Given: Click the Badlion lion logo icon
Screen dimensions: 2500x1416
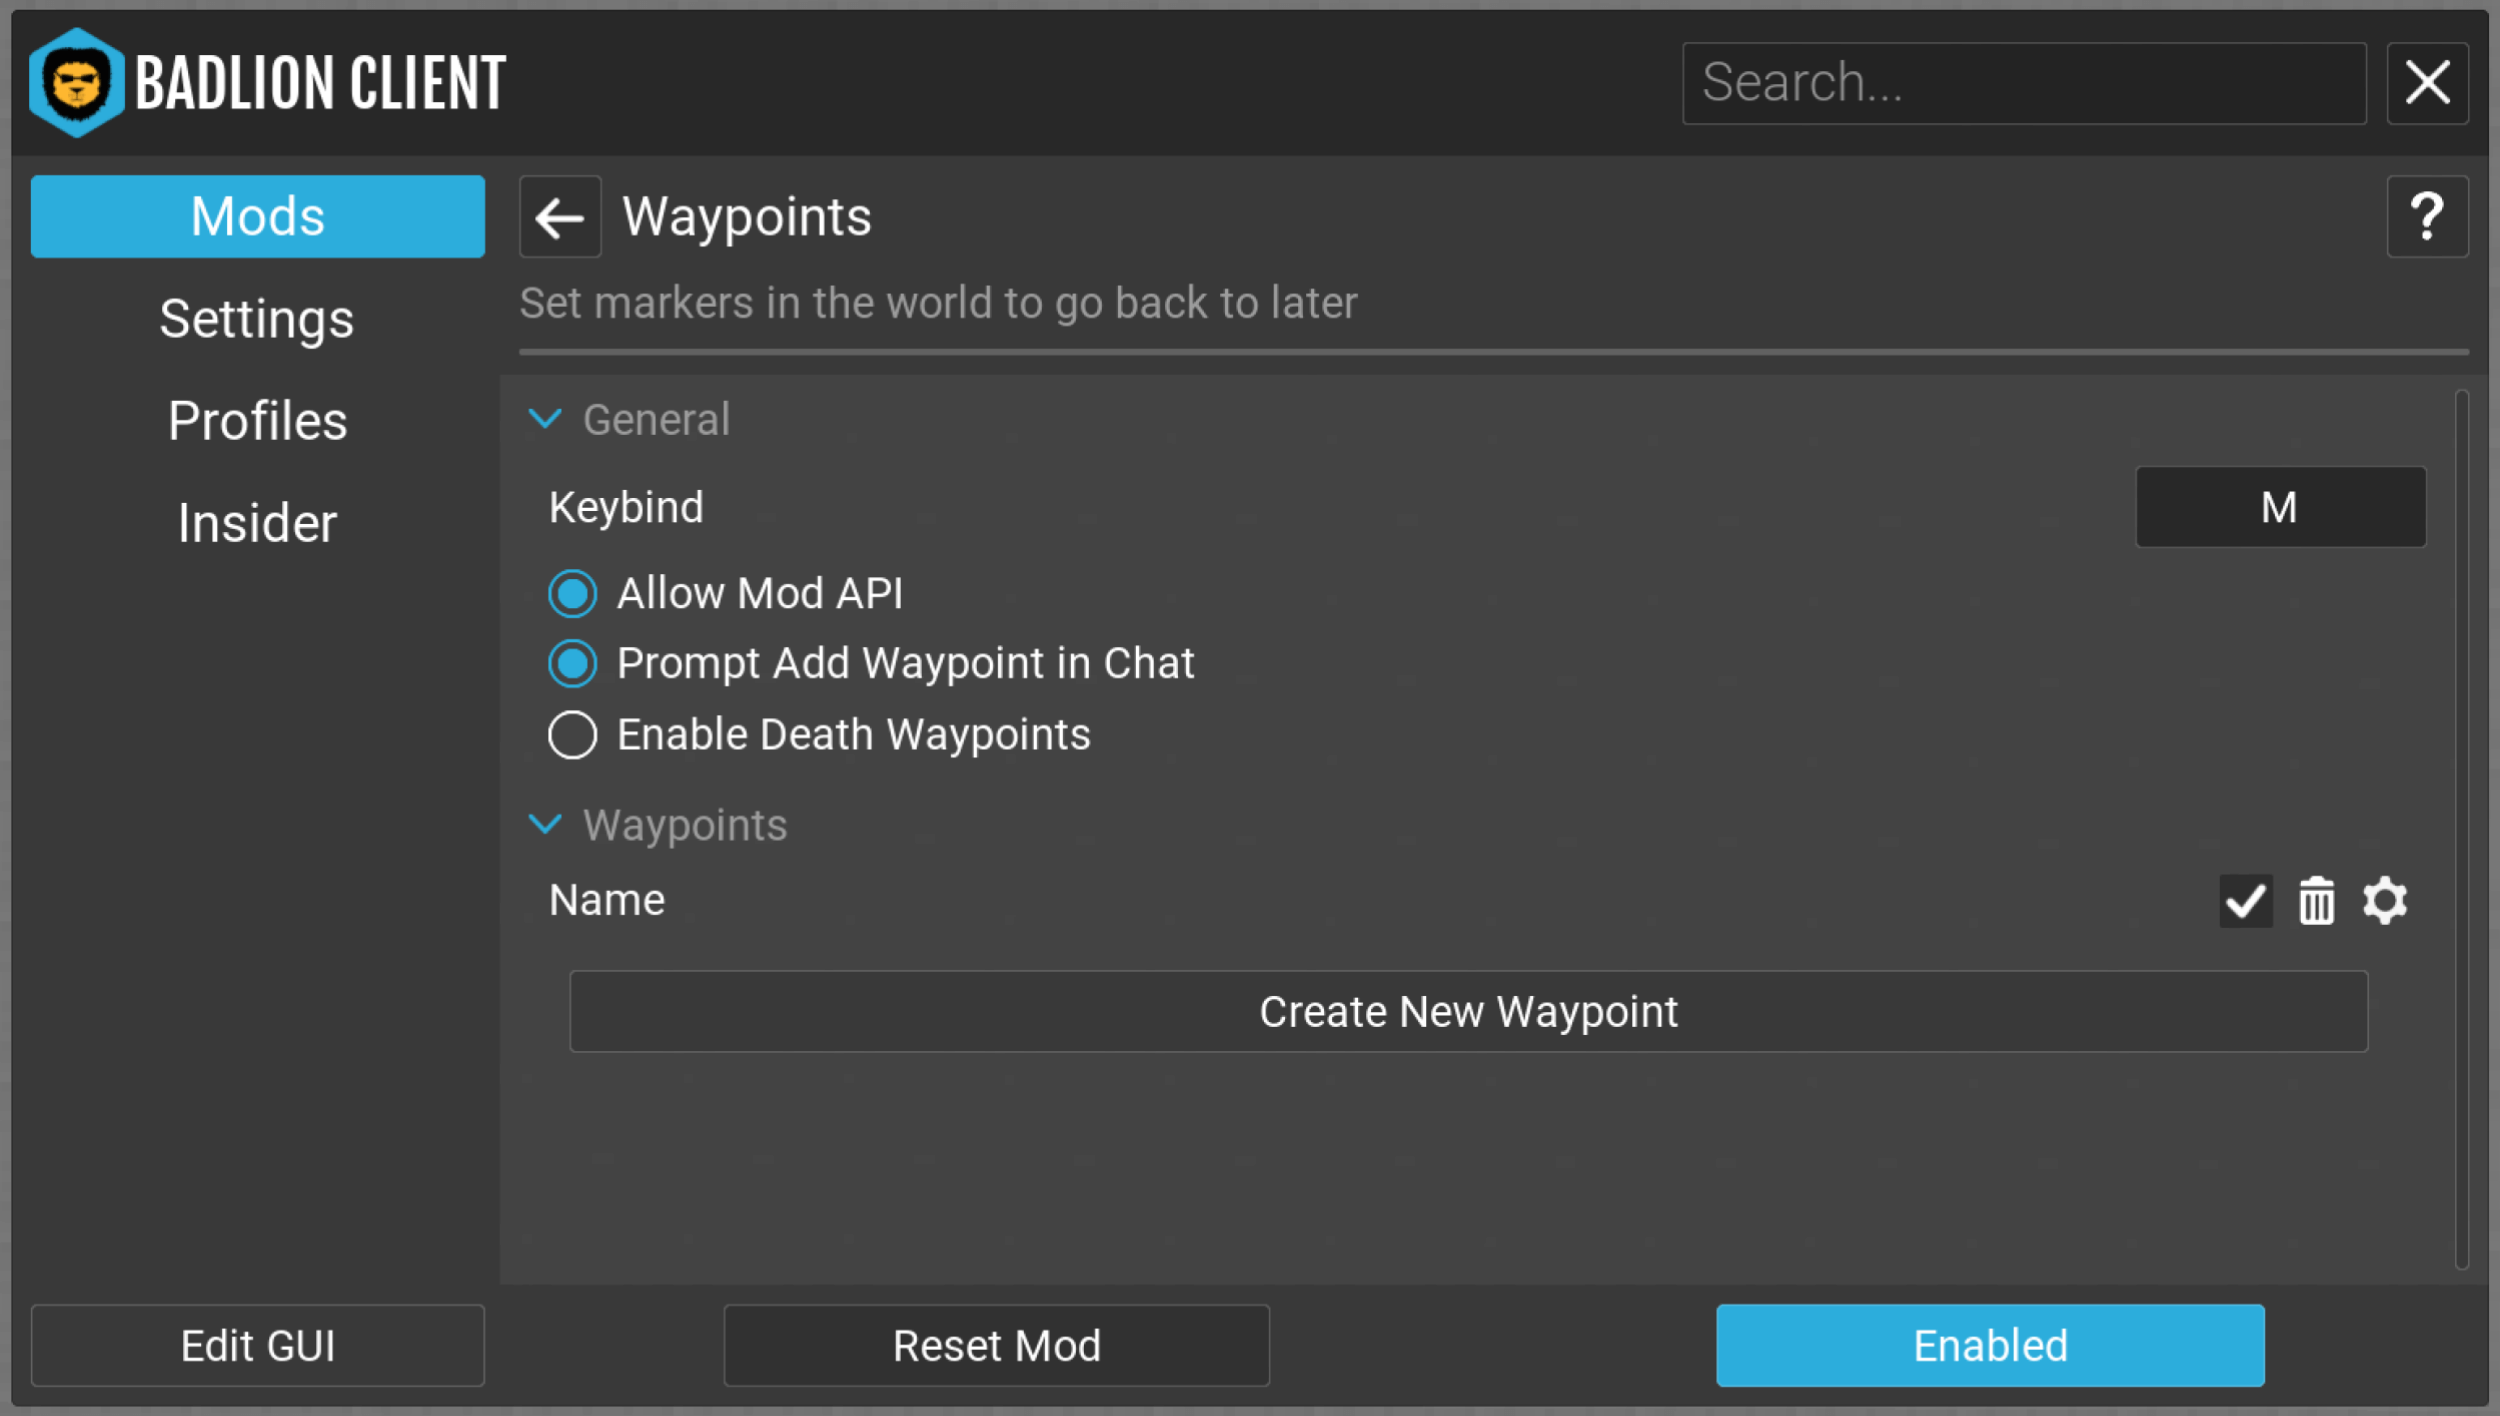Looking at the screenshot, I should pyautogui.click(x=76, y=83).
